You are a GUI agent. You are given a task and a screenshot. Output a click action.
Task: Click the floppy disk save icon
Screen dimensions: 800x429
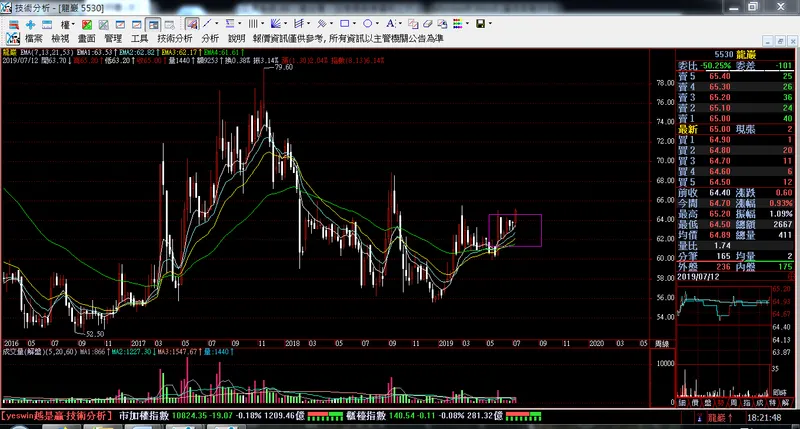tap(481, 23)
